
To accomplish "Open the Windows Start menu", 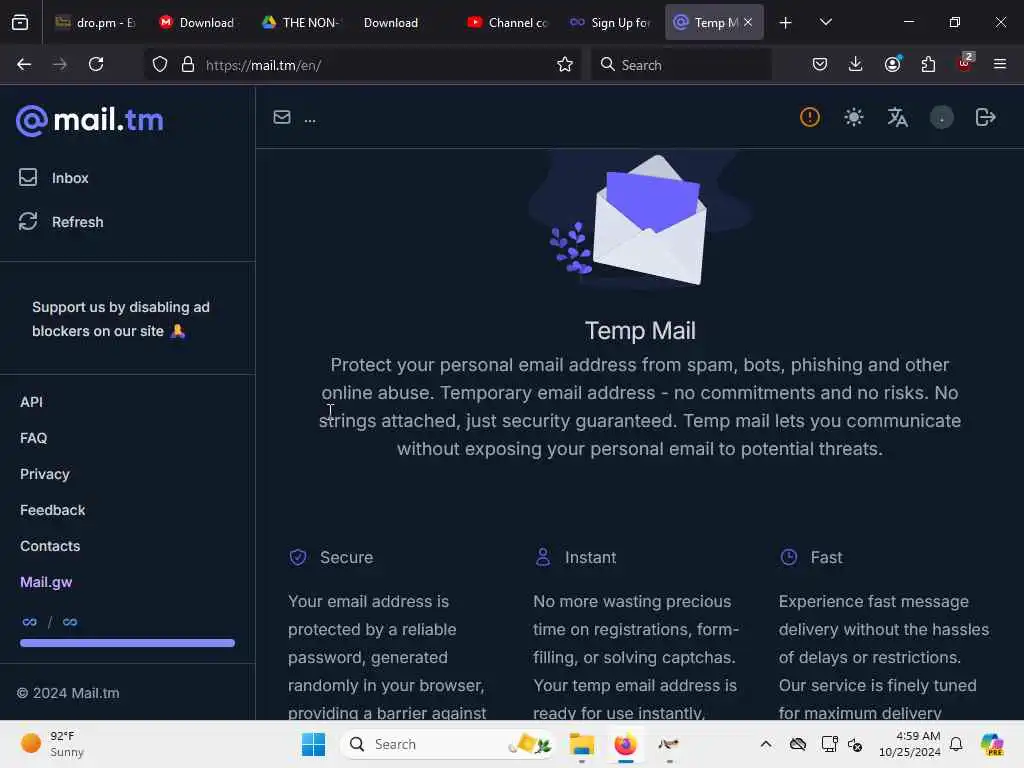I will [313, 744].
